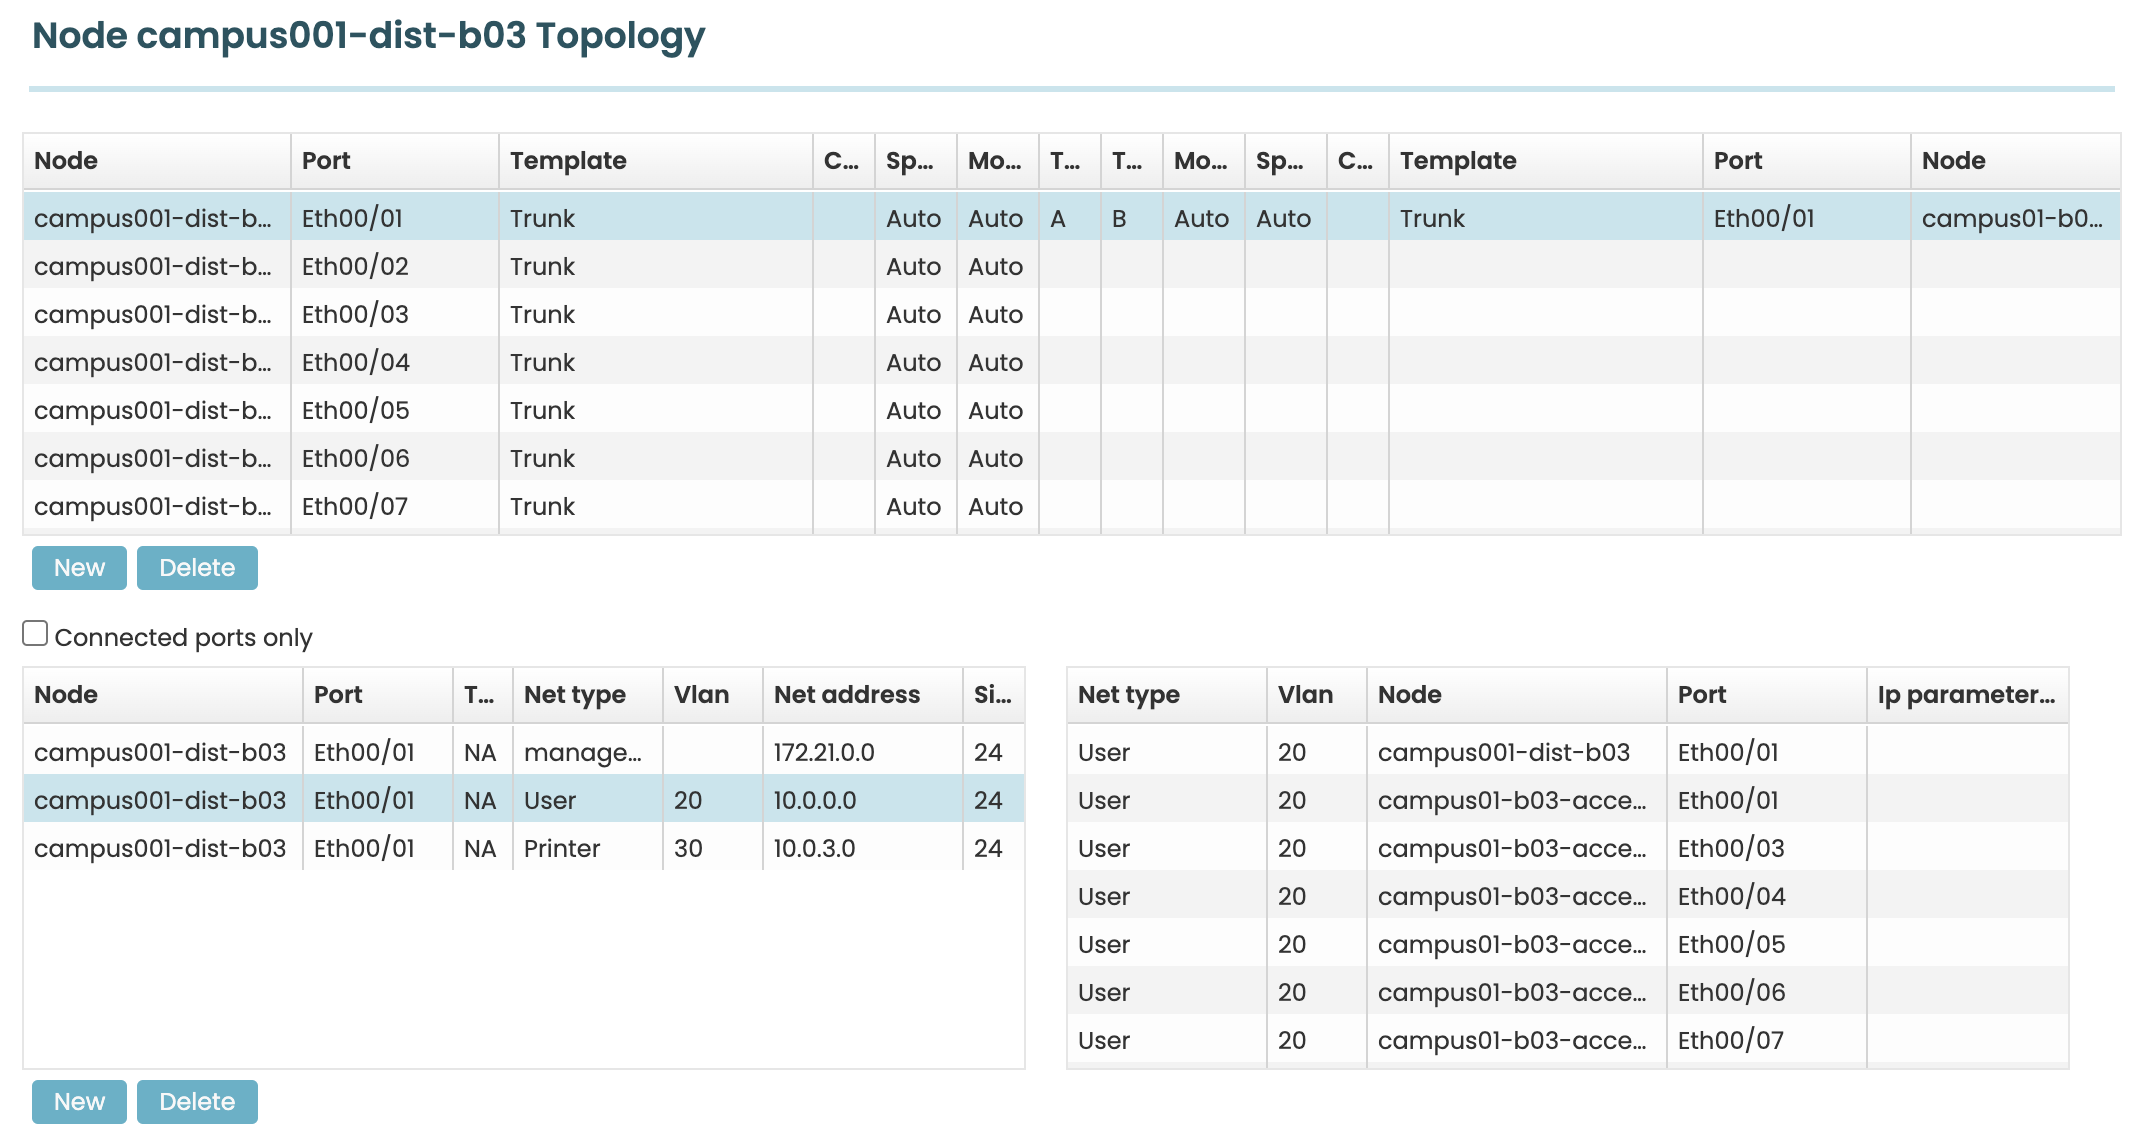This screenshot has width=2150, height=1142.
Task: Select the Eth00/05 Trunk row
Action: [x=355, y=411]
